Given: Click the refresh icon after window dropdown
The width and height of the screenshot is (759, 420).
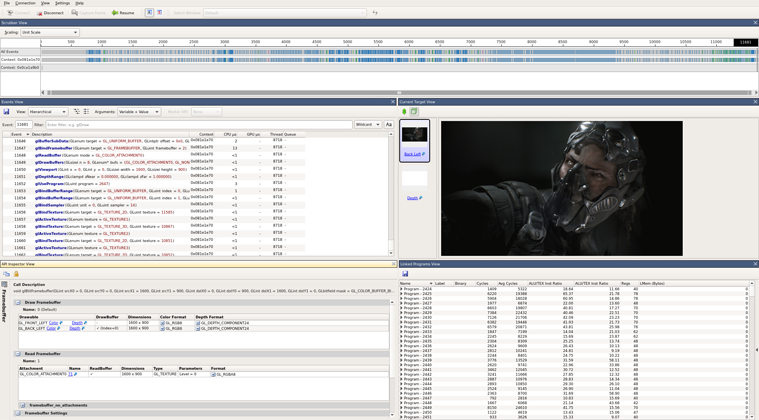Looking at the screenshot, I should tap(375, 13).
